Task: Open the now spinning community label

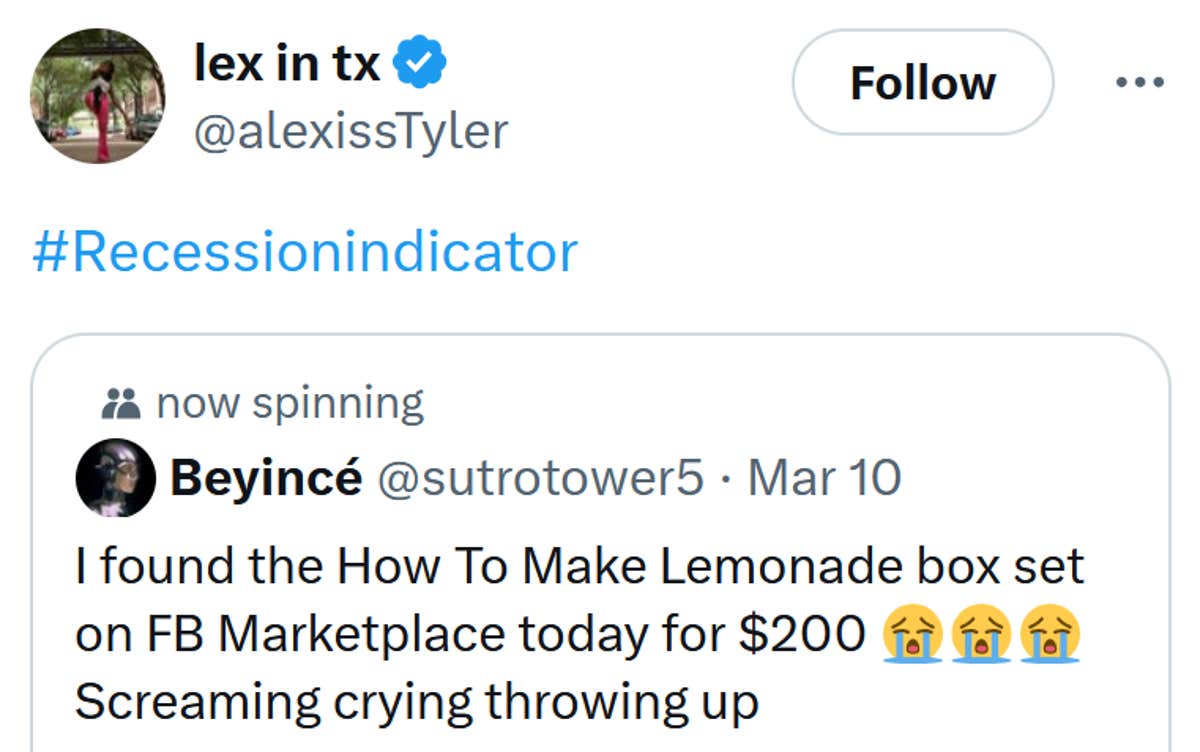Action: [290, 403]
